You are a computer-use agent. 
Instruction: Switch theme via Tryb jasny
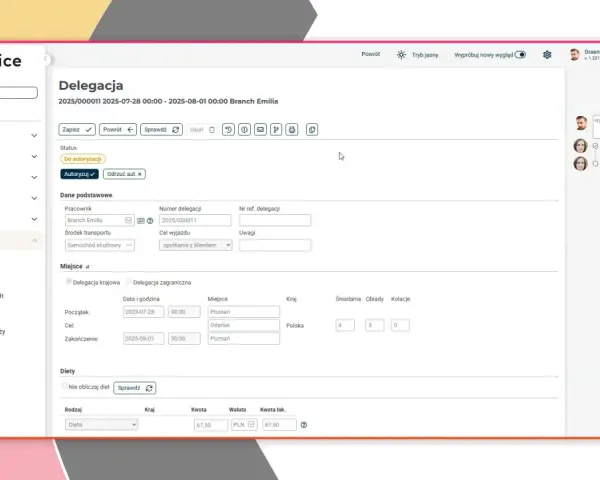[417, 55]
